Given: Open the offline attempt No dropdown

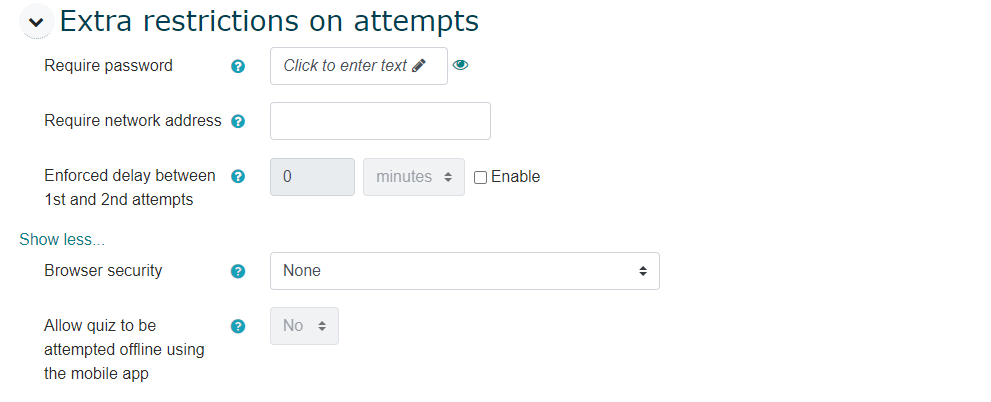Looking at the screenshot, I should click(x=304, y=326).
